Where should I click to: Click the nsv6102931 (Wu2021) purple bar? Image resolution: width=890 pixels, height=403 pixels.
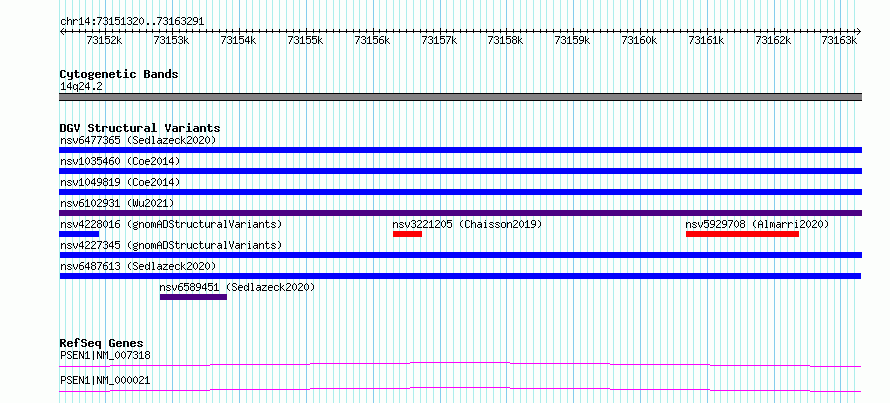(x=460, y=213)
